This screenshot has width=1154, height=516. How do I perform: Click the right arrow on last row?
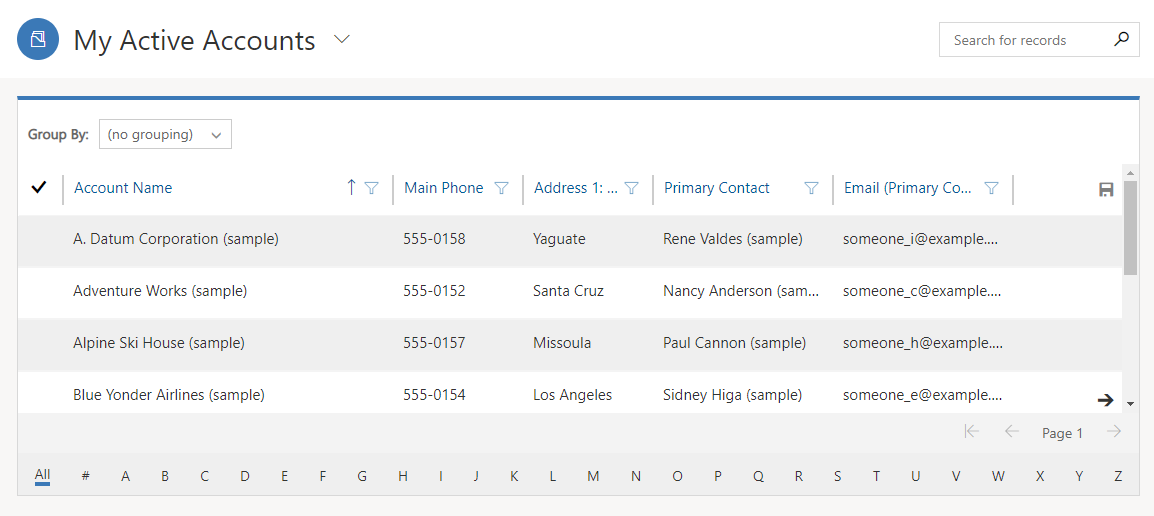[1105, 400]
